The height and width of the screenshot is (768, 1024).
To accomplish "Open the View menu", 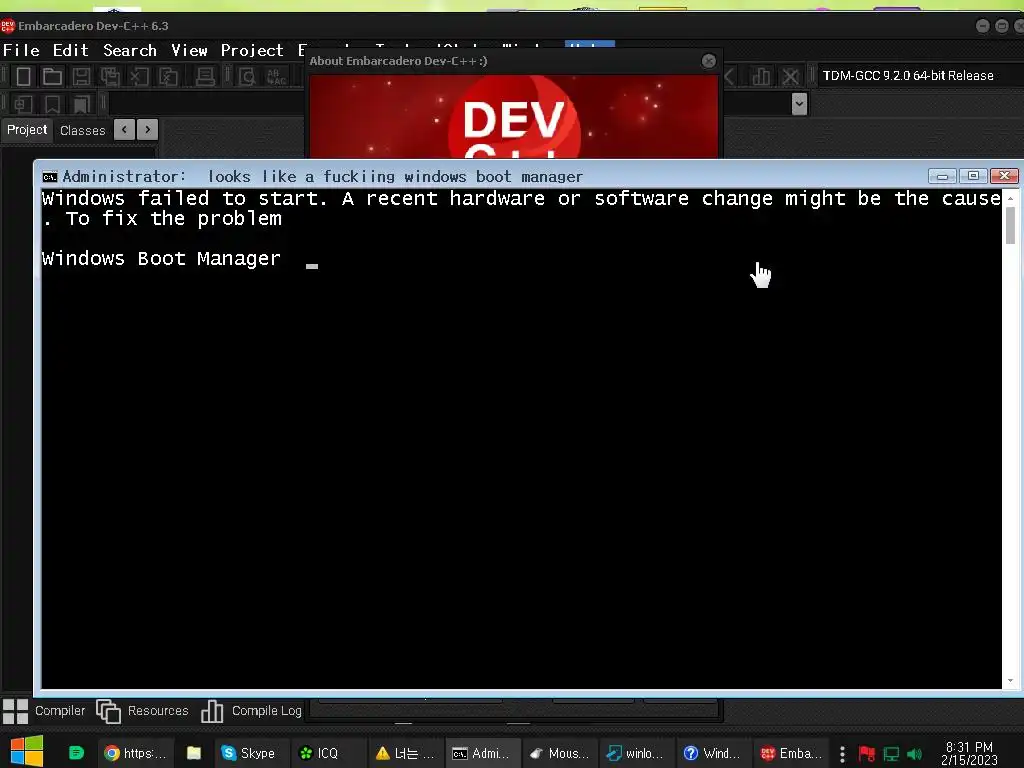I will pos(189,50).
